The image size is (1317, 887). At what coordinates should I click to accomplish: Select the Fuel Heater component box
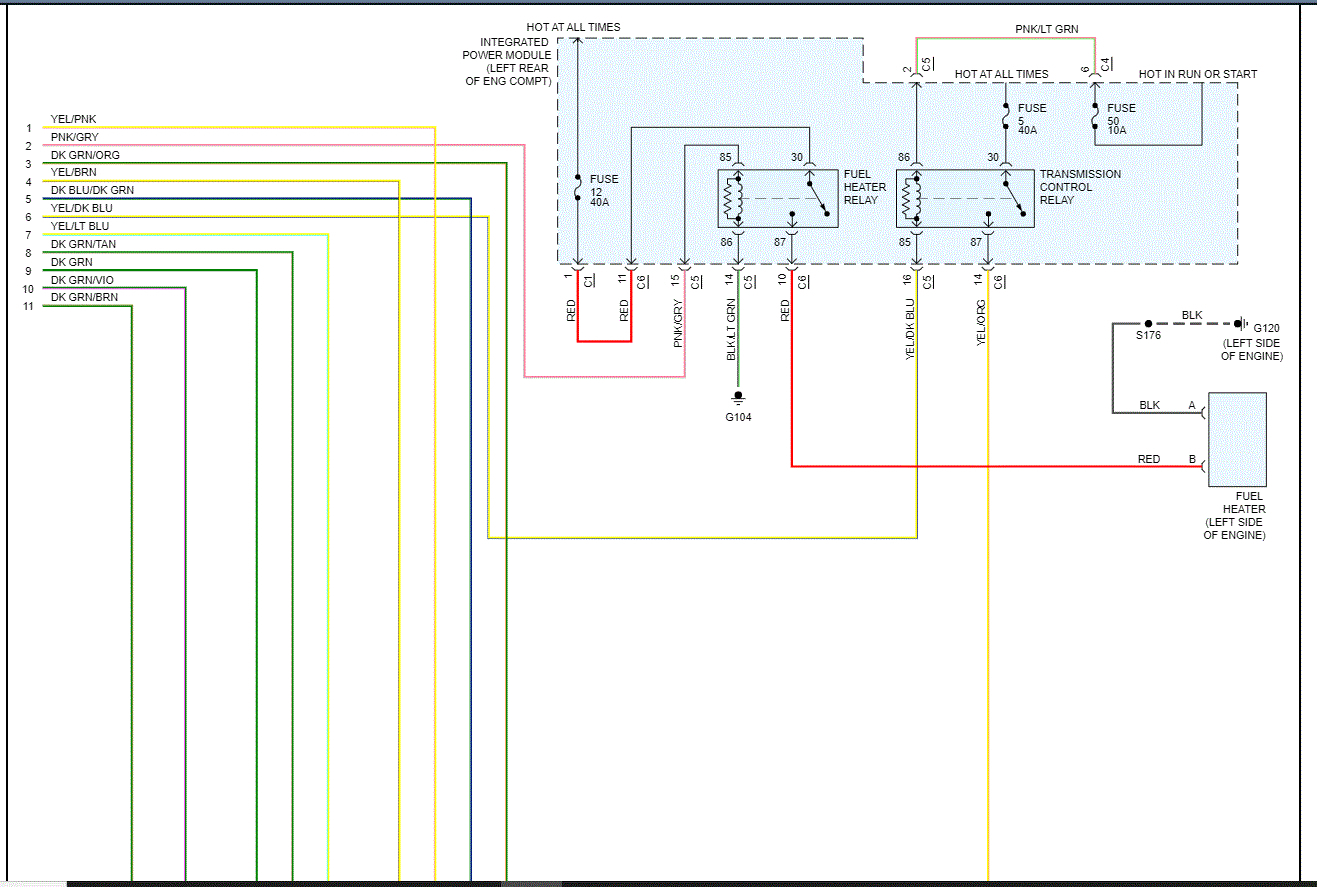click(x=1237, y=439)
